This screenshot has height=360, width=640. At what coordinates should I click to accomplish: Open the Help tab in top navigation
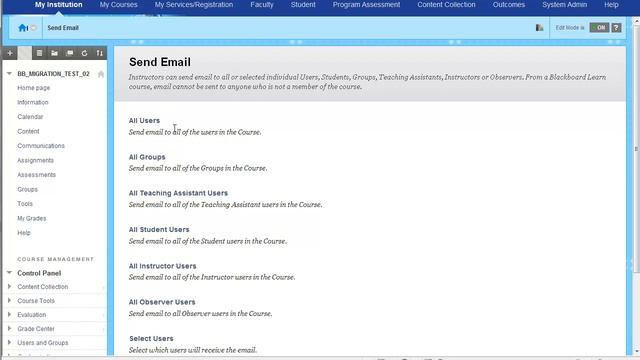tap(611, 5)
